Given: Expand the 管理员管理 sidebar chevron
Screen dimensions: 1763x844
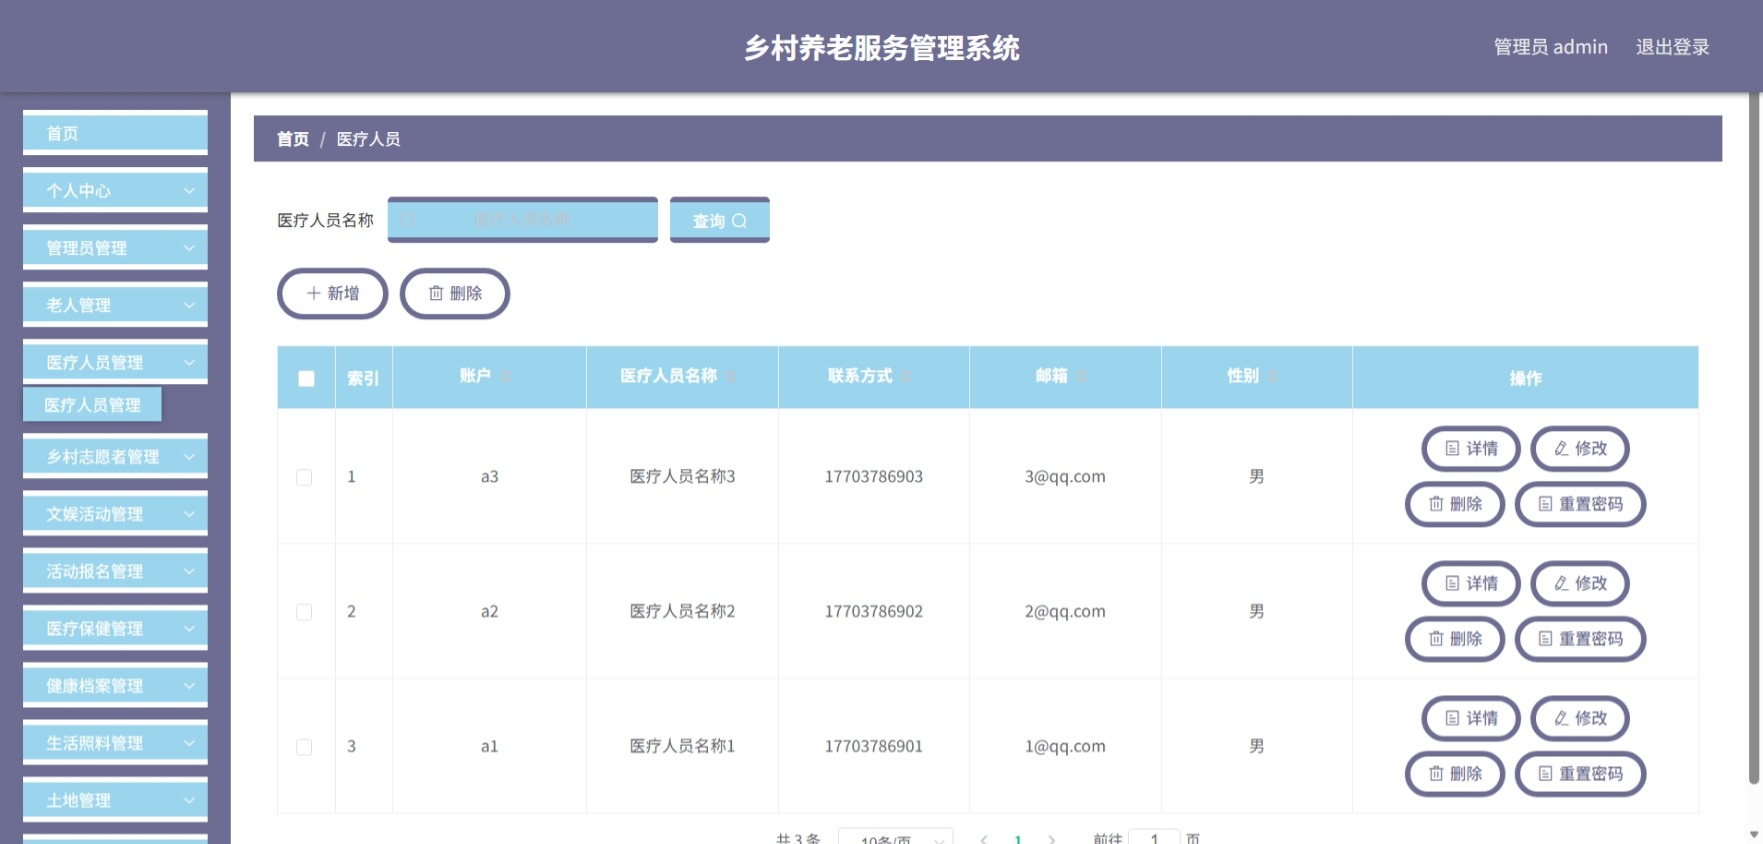Looking at the screenshot, I should 189,247.
